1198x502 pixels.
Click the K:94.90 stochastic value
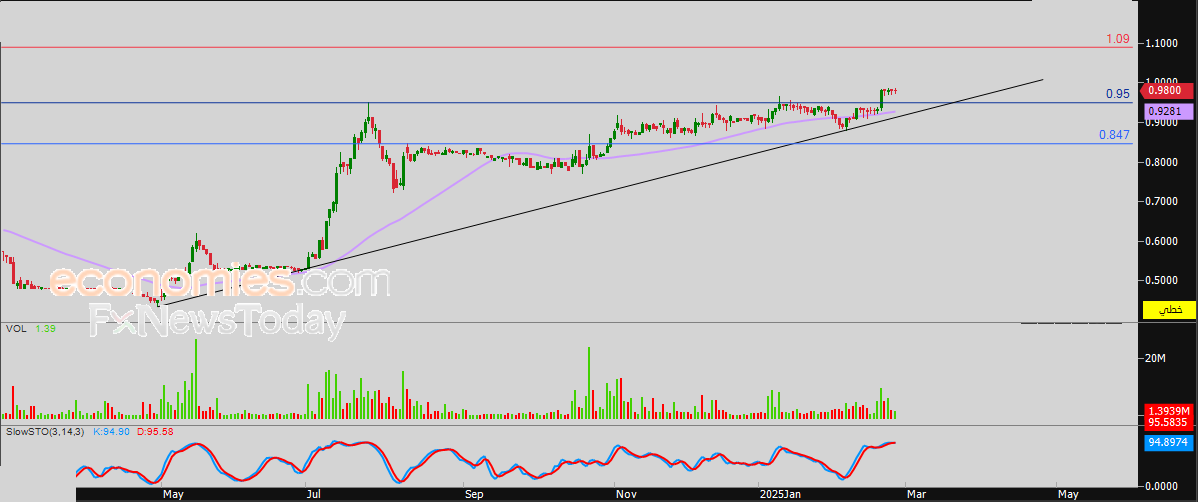pyautogui.click(x=112, y=432)
